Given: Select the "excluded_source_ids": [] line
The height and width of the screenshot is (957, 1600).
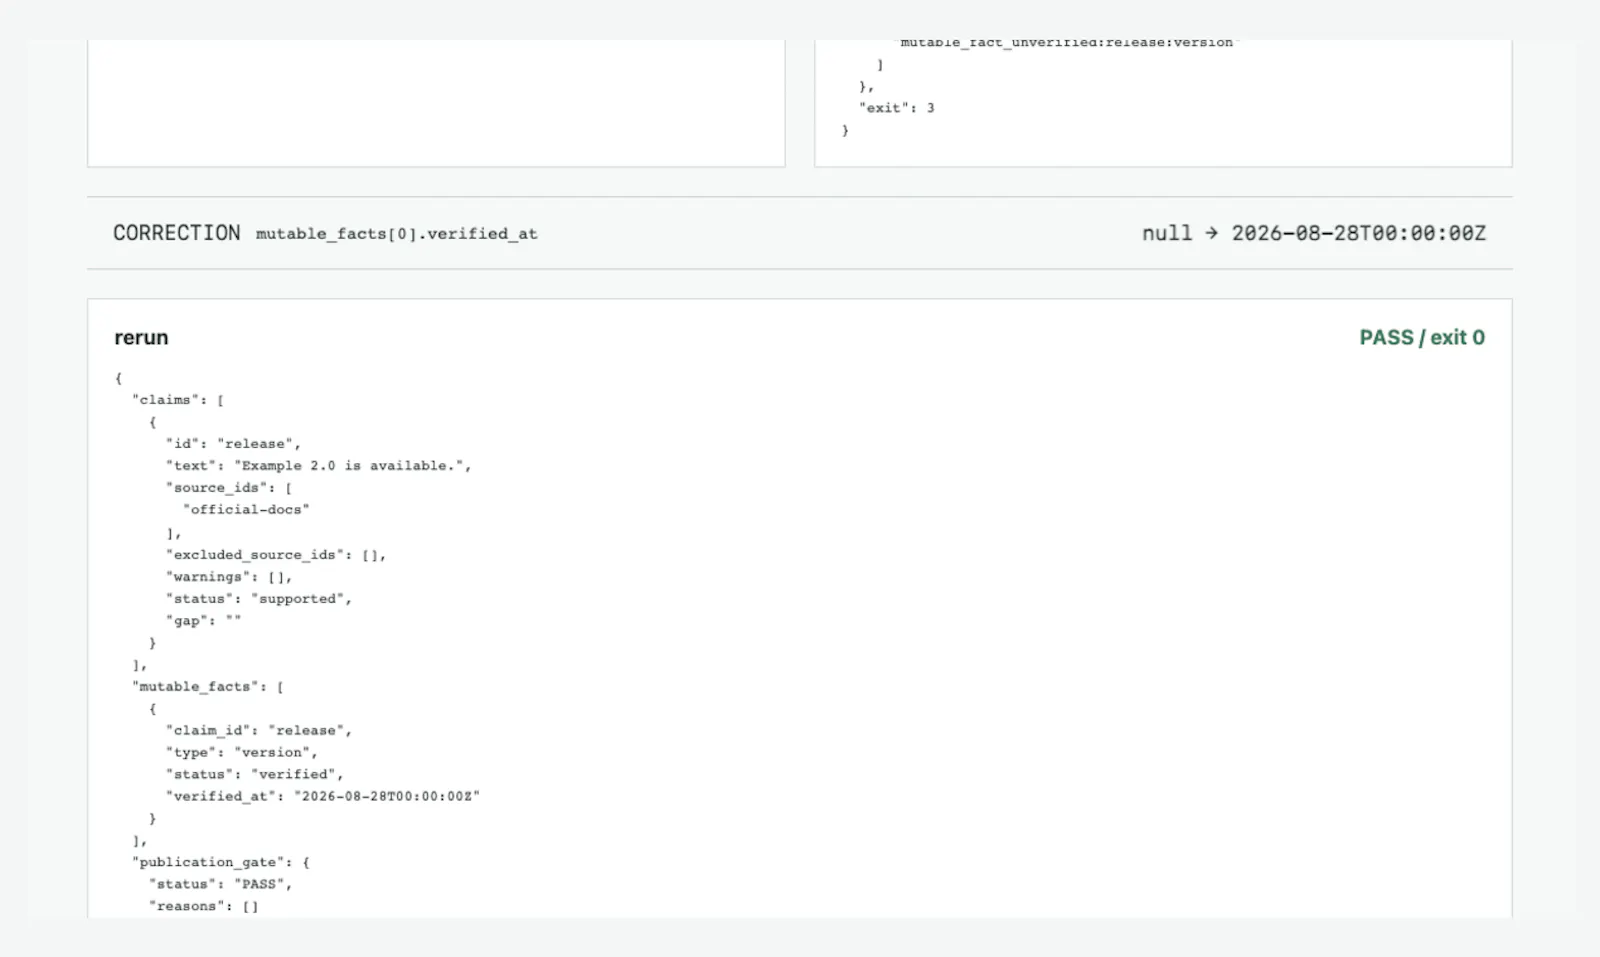Looking at the screenshot, I should 276,555.
